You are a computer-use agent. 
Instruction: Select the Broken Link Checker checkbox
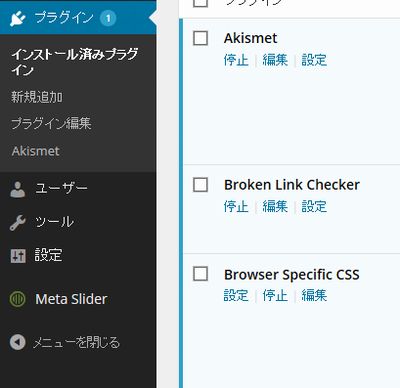point(200,184)
